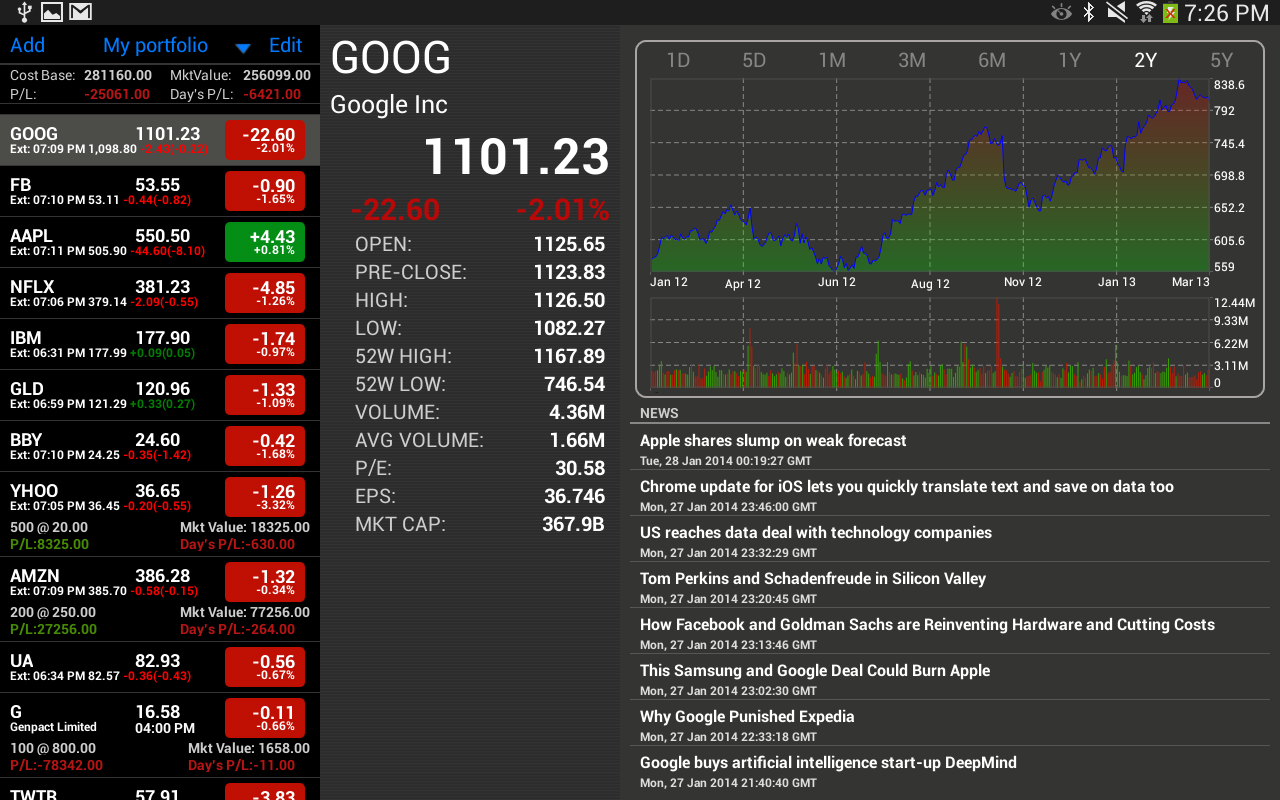Tap the battery status icon
Viewport: 1280px width, 800px height.
[x=1170, y=12]
